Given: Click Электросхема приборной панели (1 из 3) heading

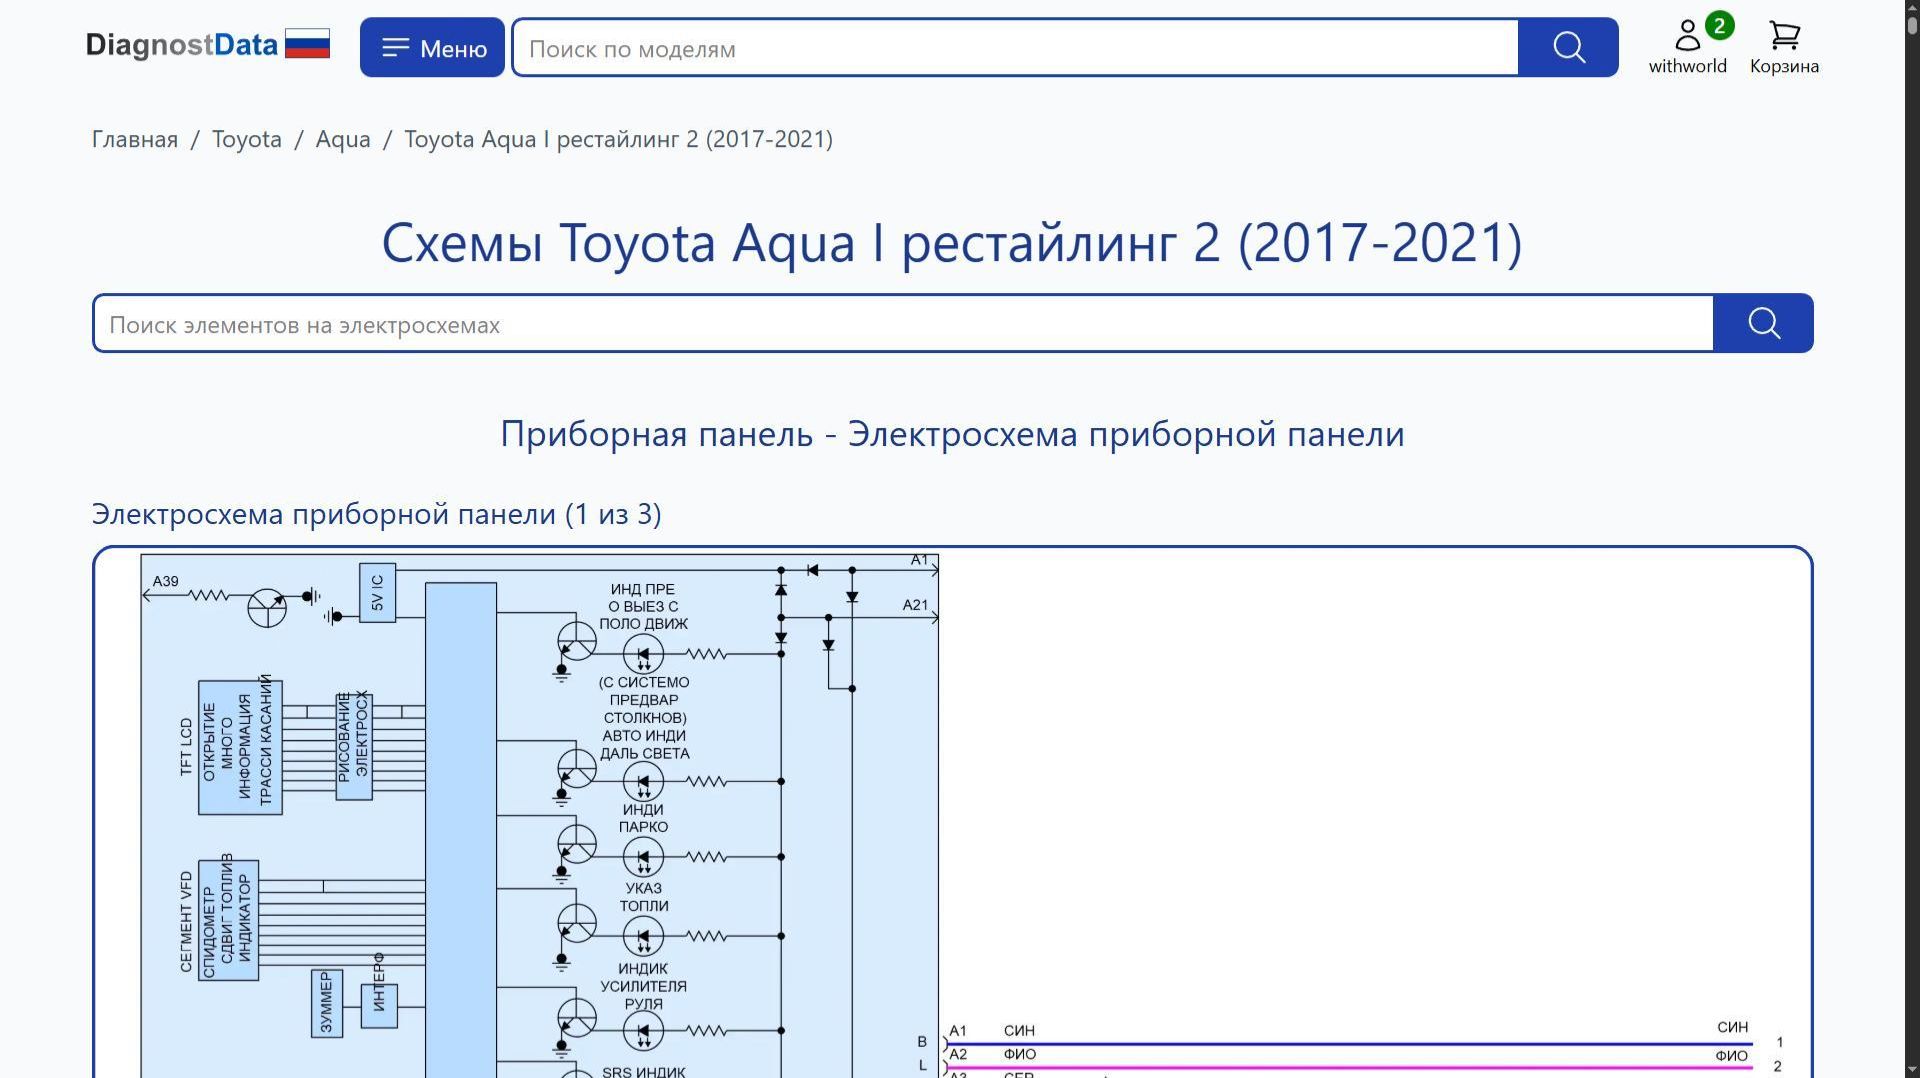Looking at the screenshot, I should pos(376,514).
